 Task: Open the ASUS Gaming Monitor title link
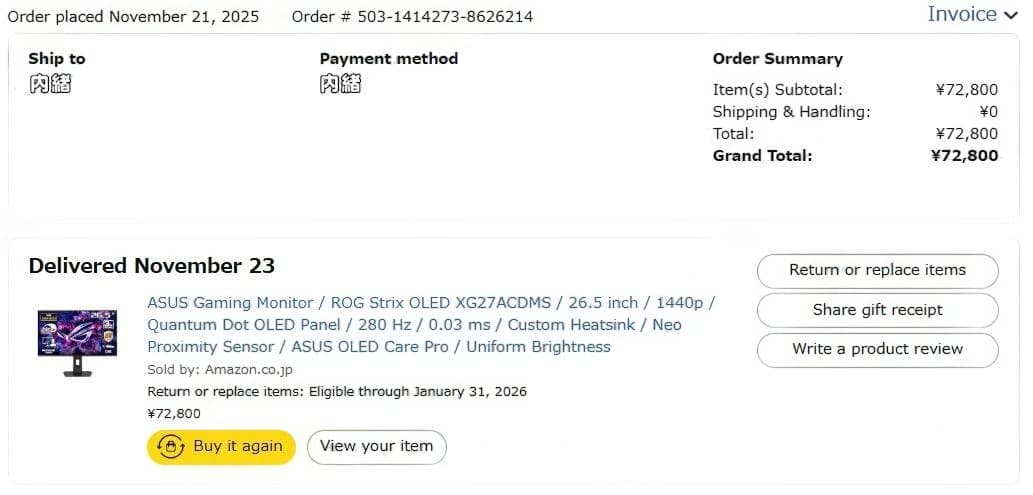[431, 324]
